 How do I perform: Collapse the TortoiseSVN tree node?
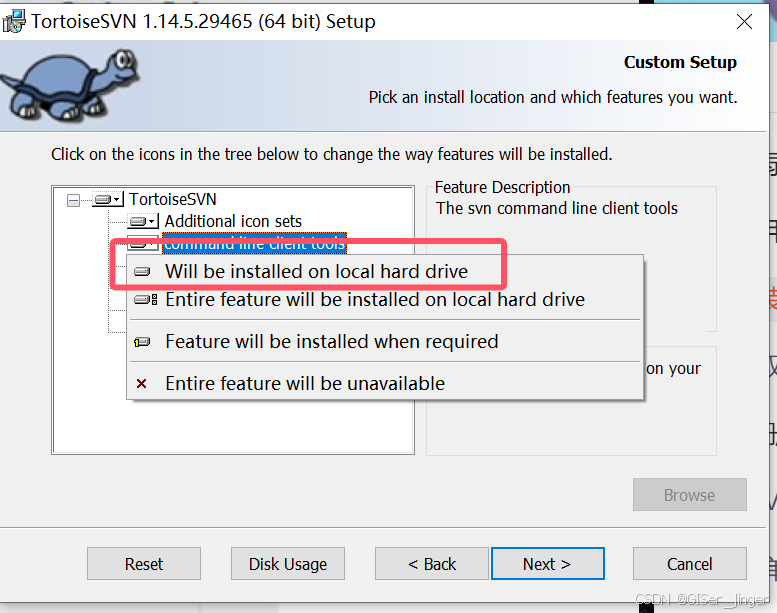click(x=73, y=200)
